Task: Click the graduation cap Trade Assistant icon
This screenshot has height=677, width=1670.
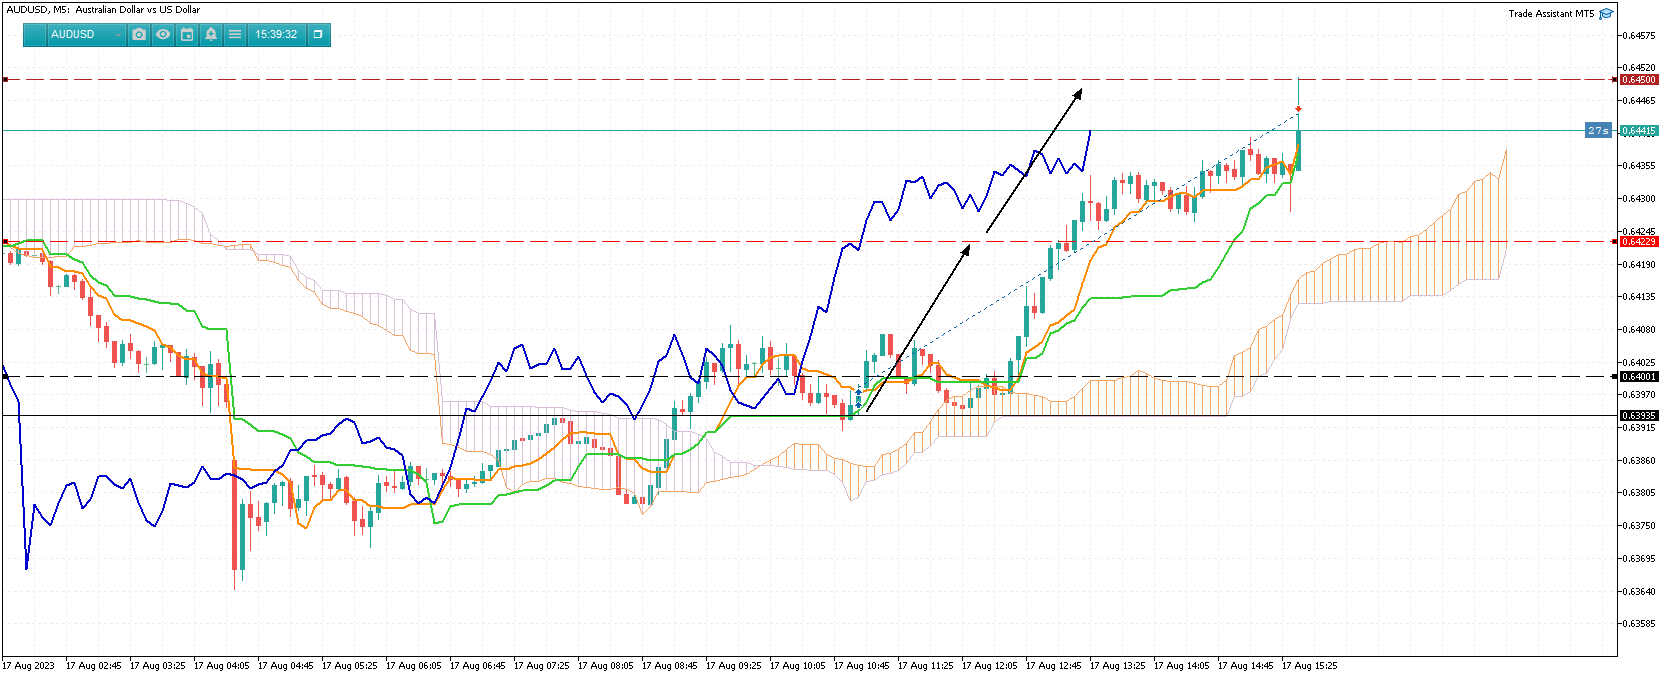Action: 1606,14
